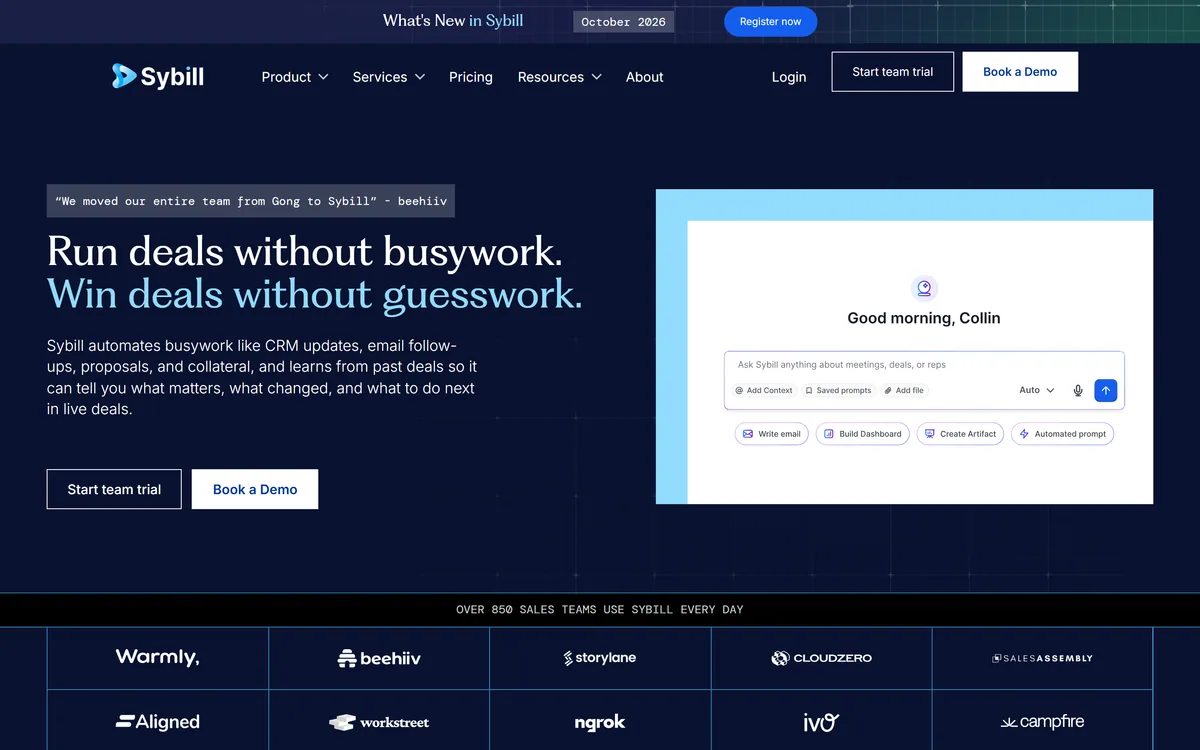
Task: Click Start team trial in the header
Action: pyautogui.click(x=893, y=72)
